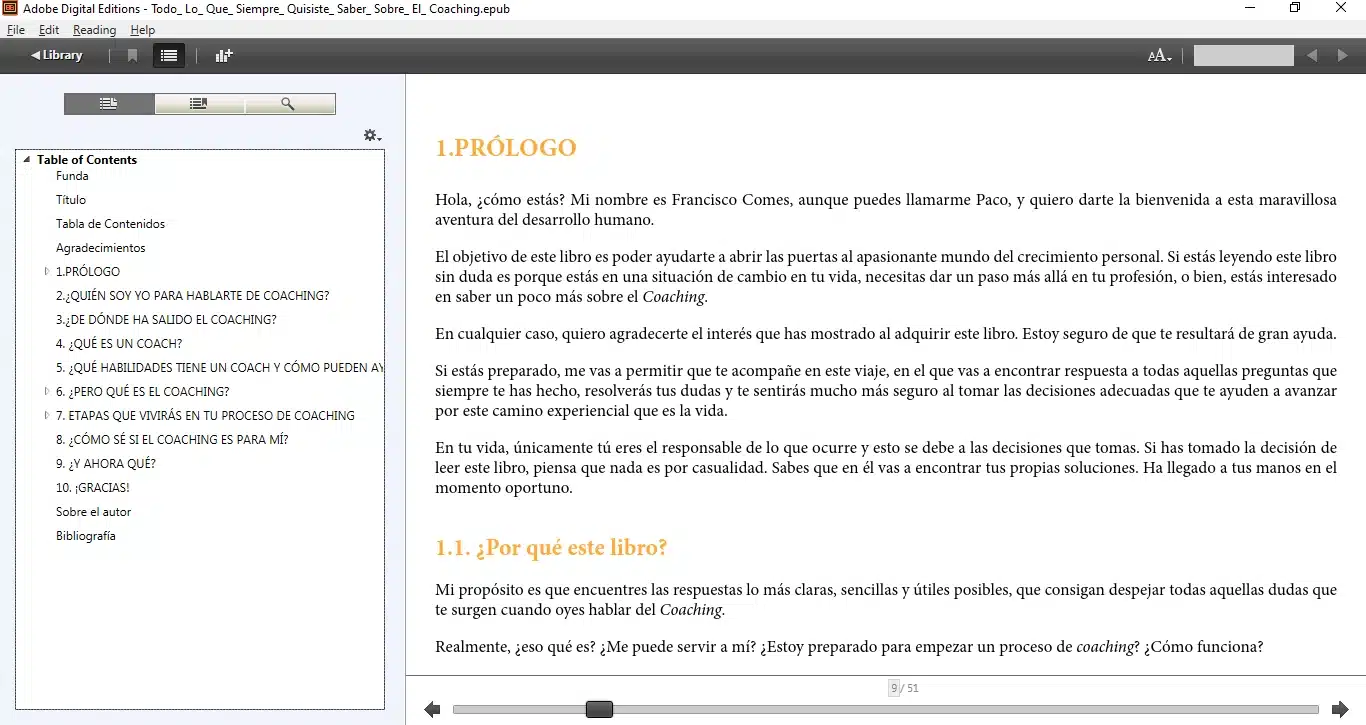Switch to the Search panel tab

pos(289,104)
